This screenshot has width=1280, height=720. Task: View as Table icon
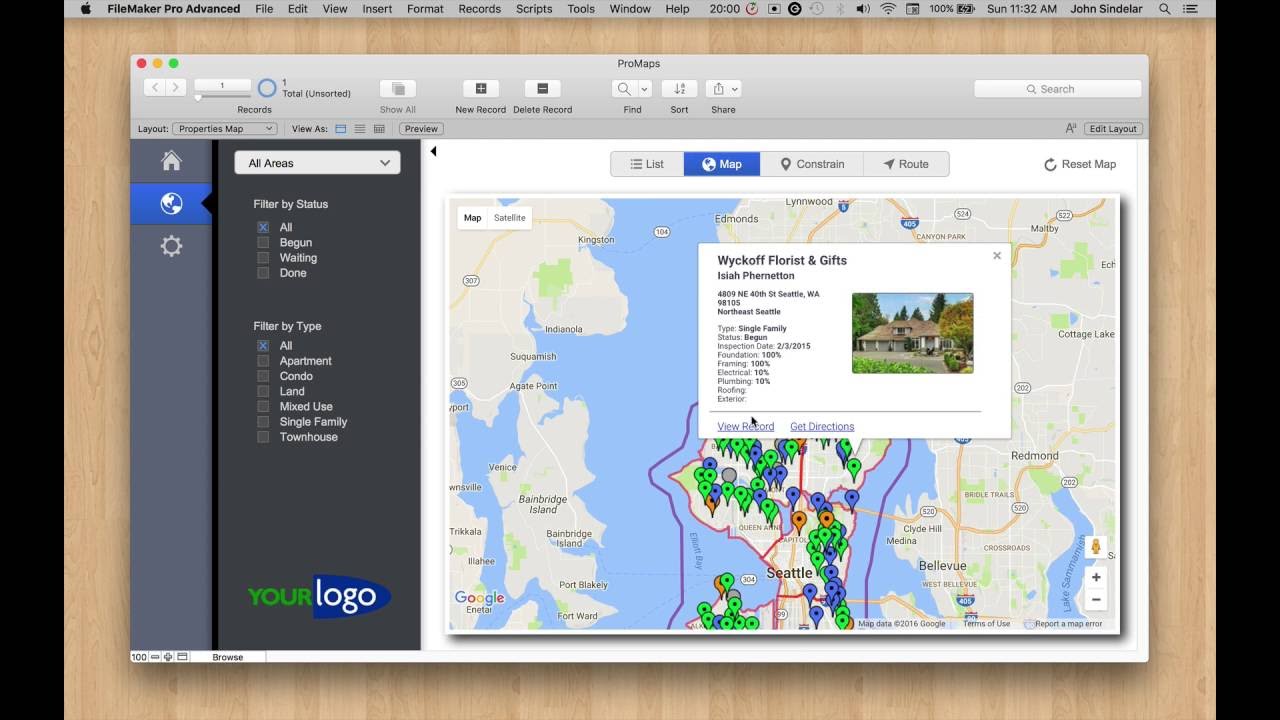tap(379, 129)
